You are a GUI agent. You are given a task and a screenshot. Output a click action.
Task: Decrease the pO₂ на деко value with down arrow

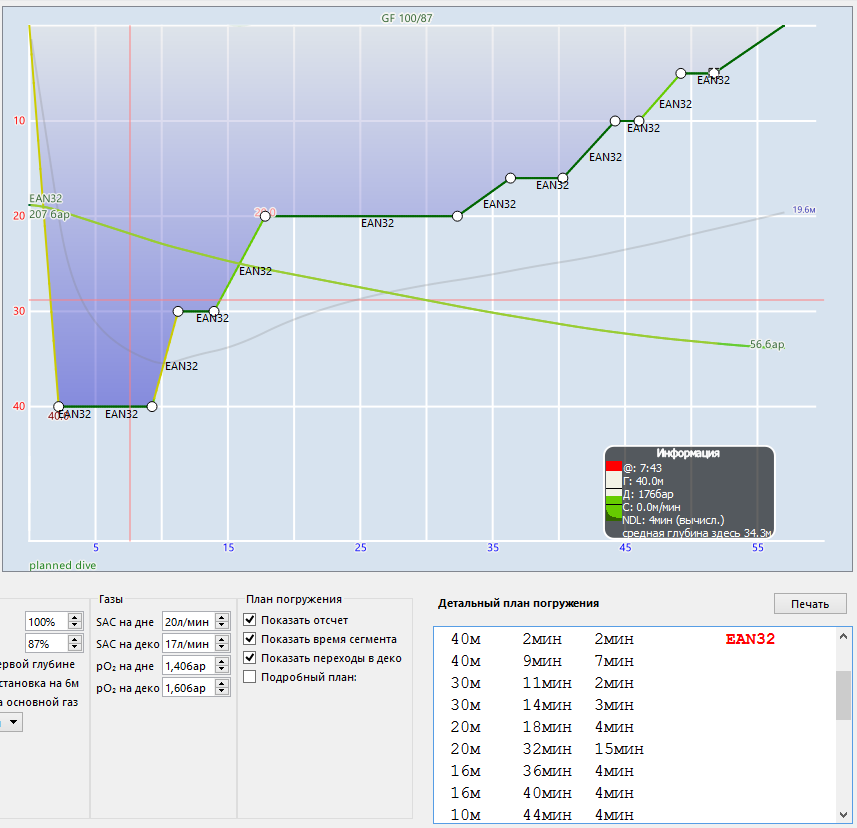pos(222,692)
